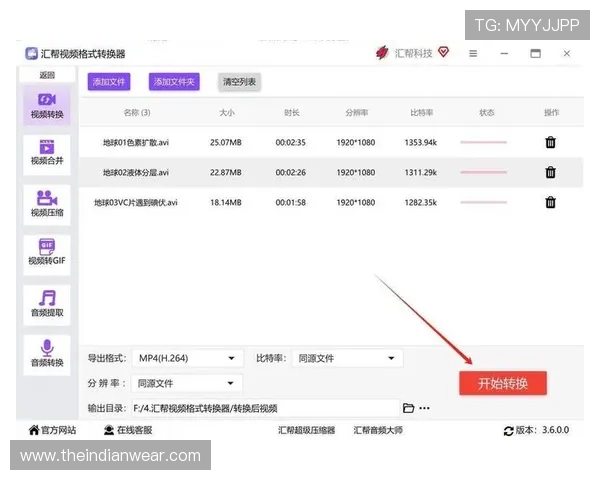
Task: Click the 版本: 3.6.0.0 label
Action: 542,430
